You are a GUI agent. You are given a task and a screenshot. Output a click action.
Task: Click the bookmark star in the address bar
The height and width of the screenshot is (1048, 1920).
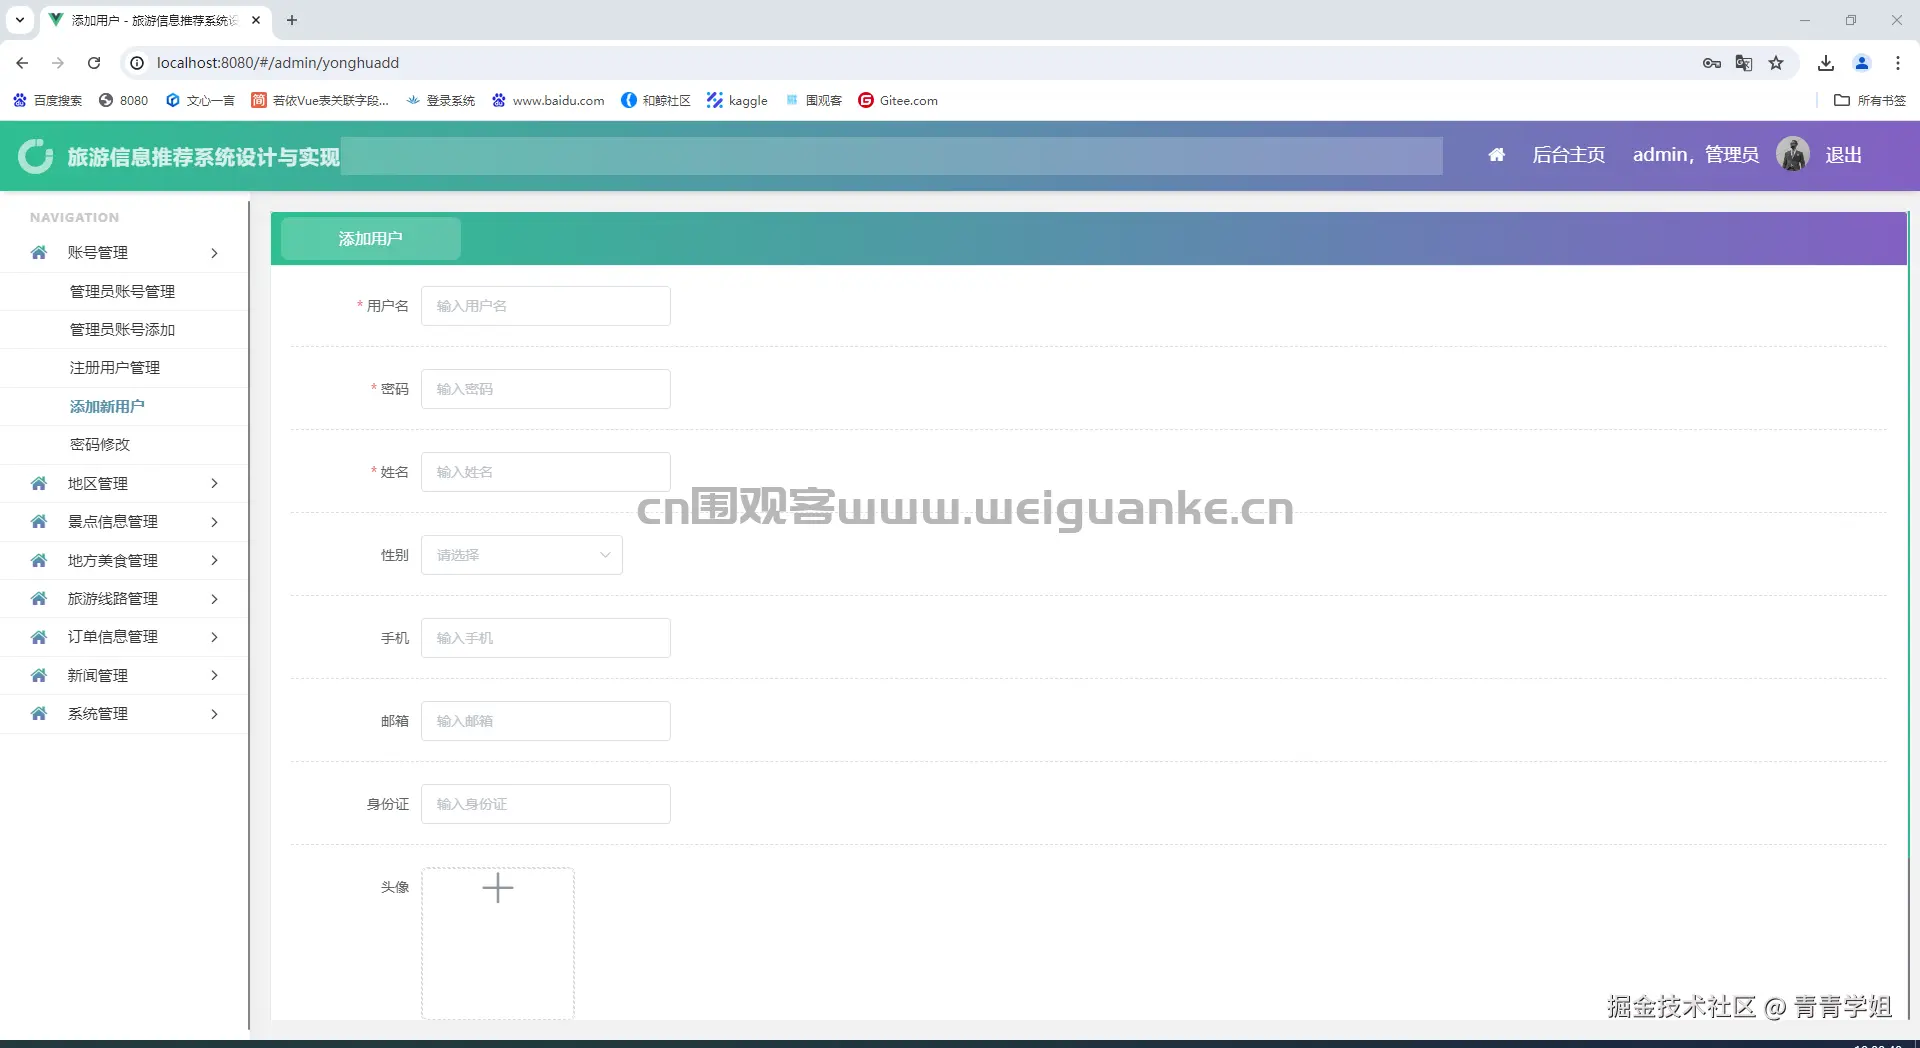[1776, 62]
